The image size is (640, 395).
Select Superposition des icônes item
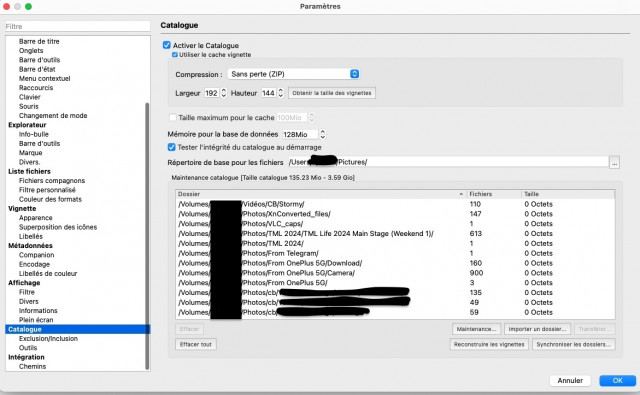[x=58, y=227]
